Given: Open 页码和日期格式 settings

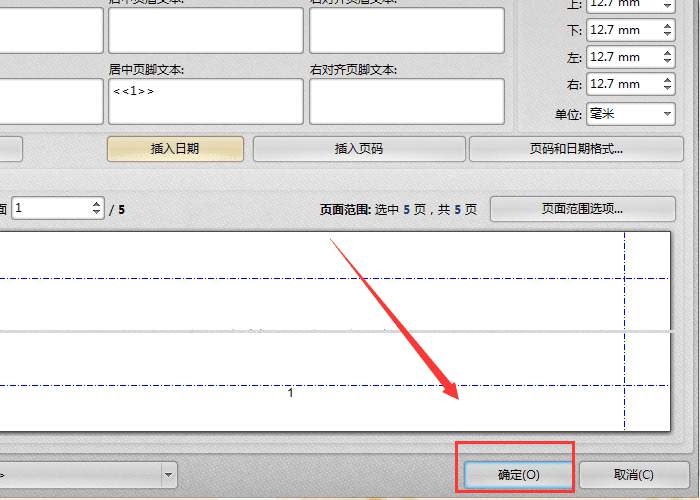Looking at the screenshot, I should [x=576, y=149].
